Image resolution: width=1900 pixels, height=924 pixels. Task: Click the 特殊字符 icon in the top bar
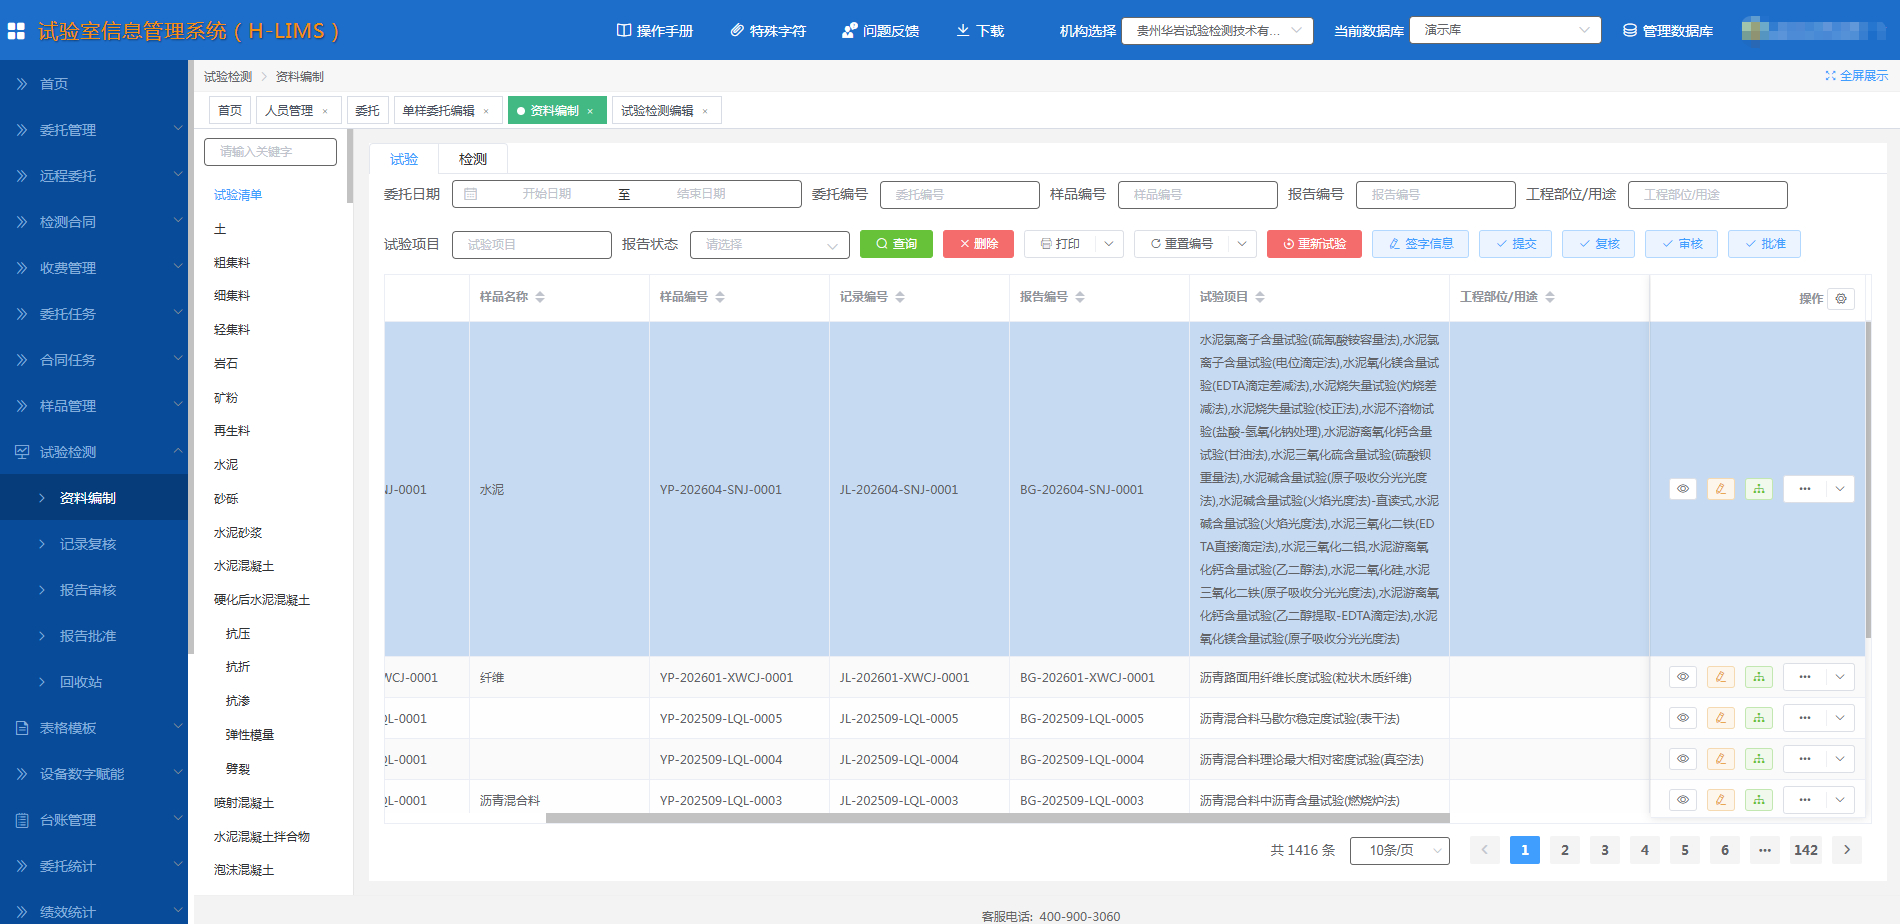point(737,31)
